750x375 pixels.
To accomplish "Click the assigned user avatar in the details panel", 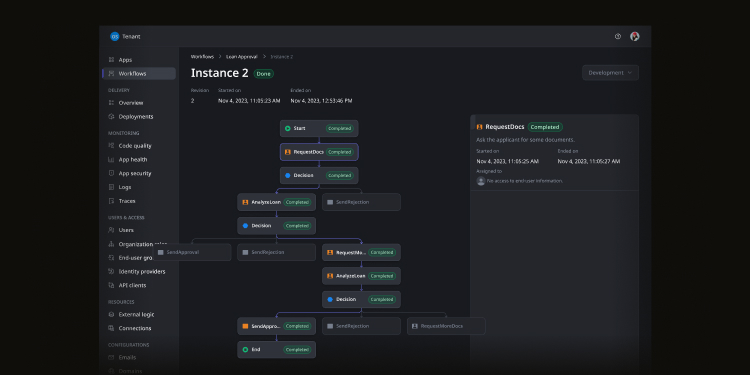I will pyautogui.click(x=481, y=181).
